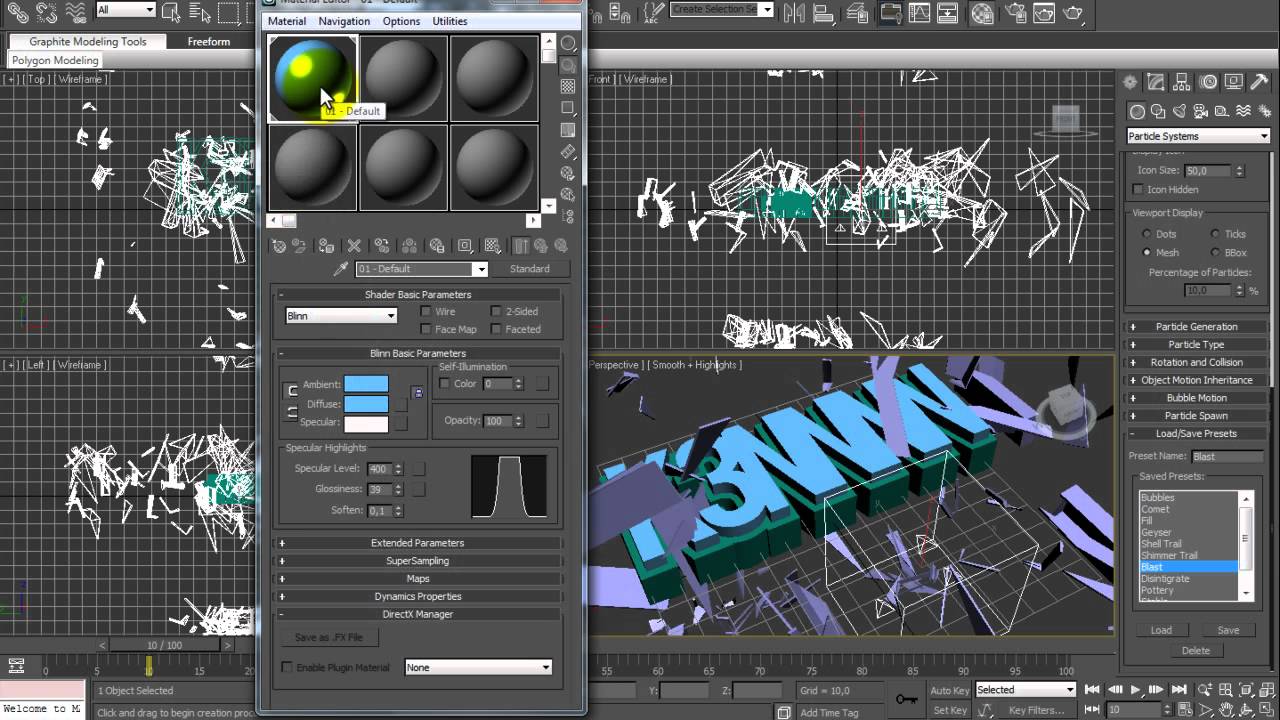This screenshot has width=1280, height=720.
Task: Click the Standard material type button
Action: click(x=530, y=269)
